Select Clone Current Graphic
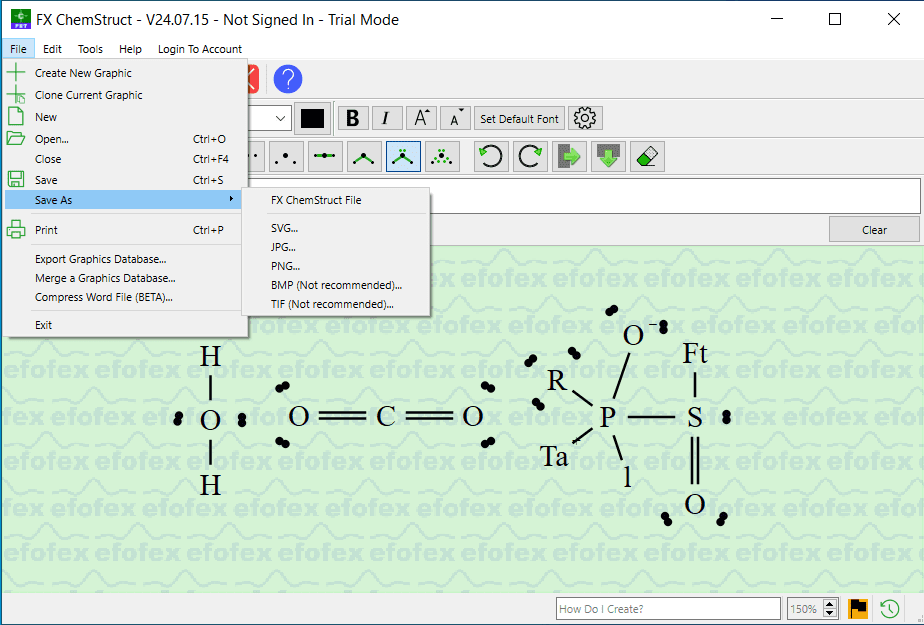 click(123, 95)
